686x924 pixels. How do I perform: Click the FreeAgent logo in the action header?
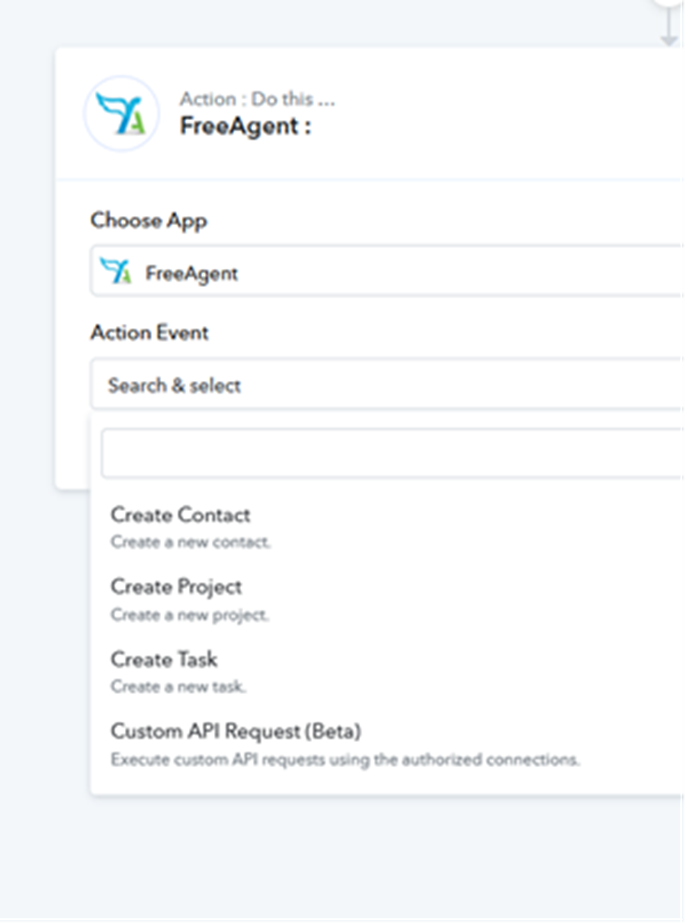pos(121,113)
